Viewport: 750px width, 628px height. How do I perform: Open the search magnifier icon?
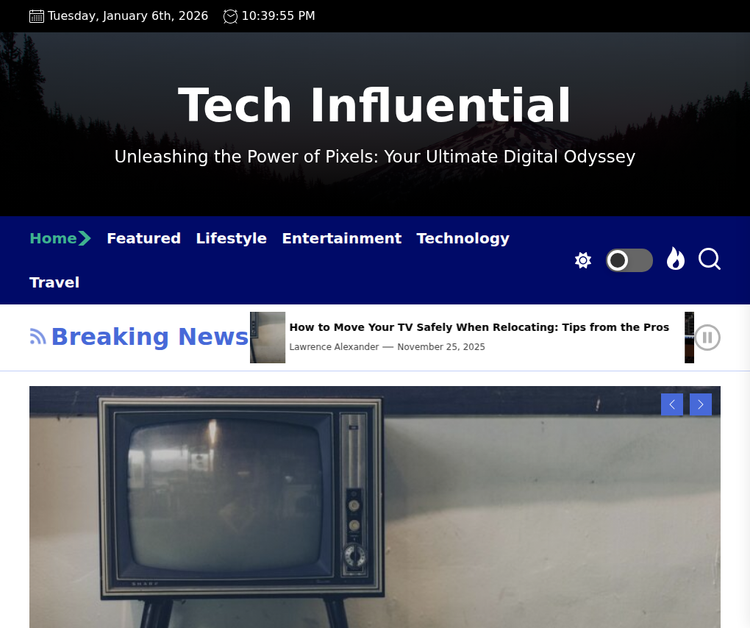tap(709, 260)
